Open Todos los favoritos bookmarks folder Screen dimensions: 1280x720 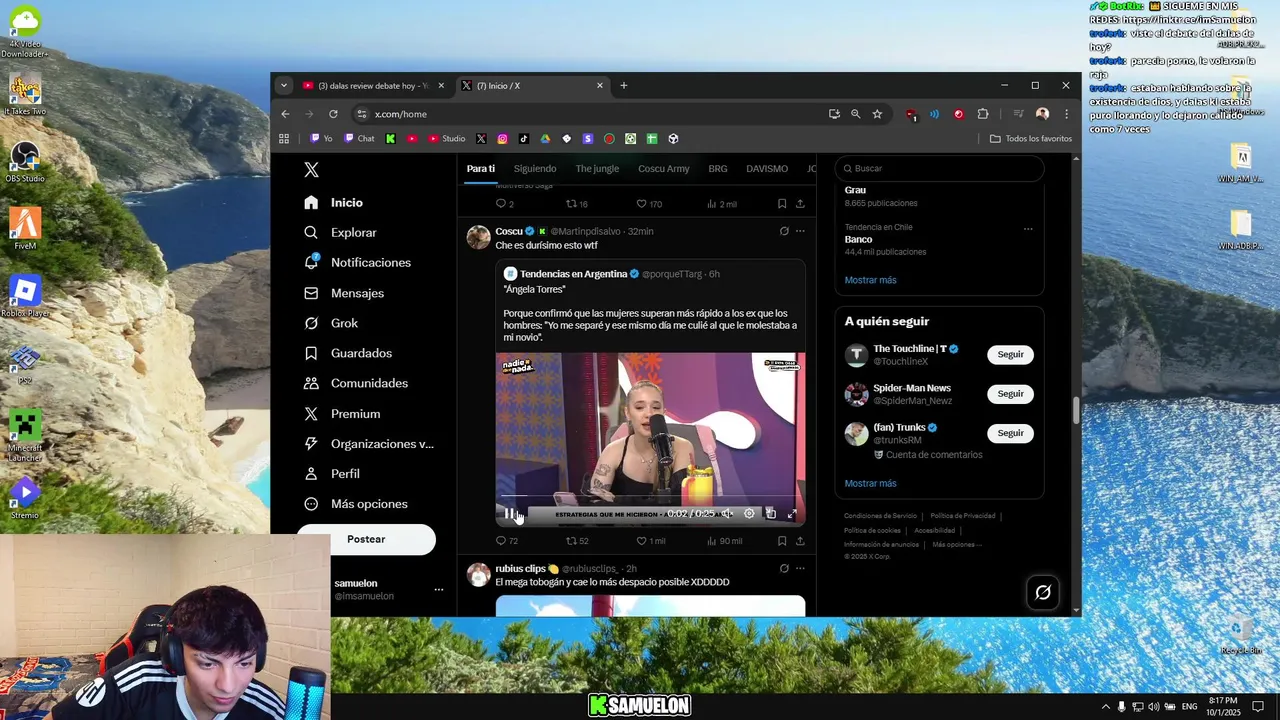1031,139
